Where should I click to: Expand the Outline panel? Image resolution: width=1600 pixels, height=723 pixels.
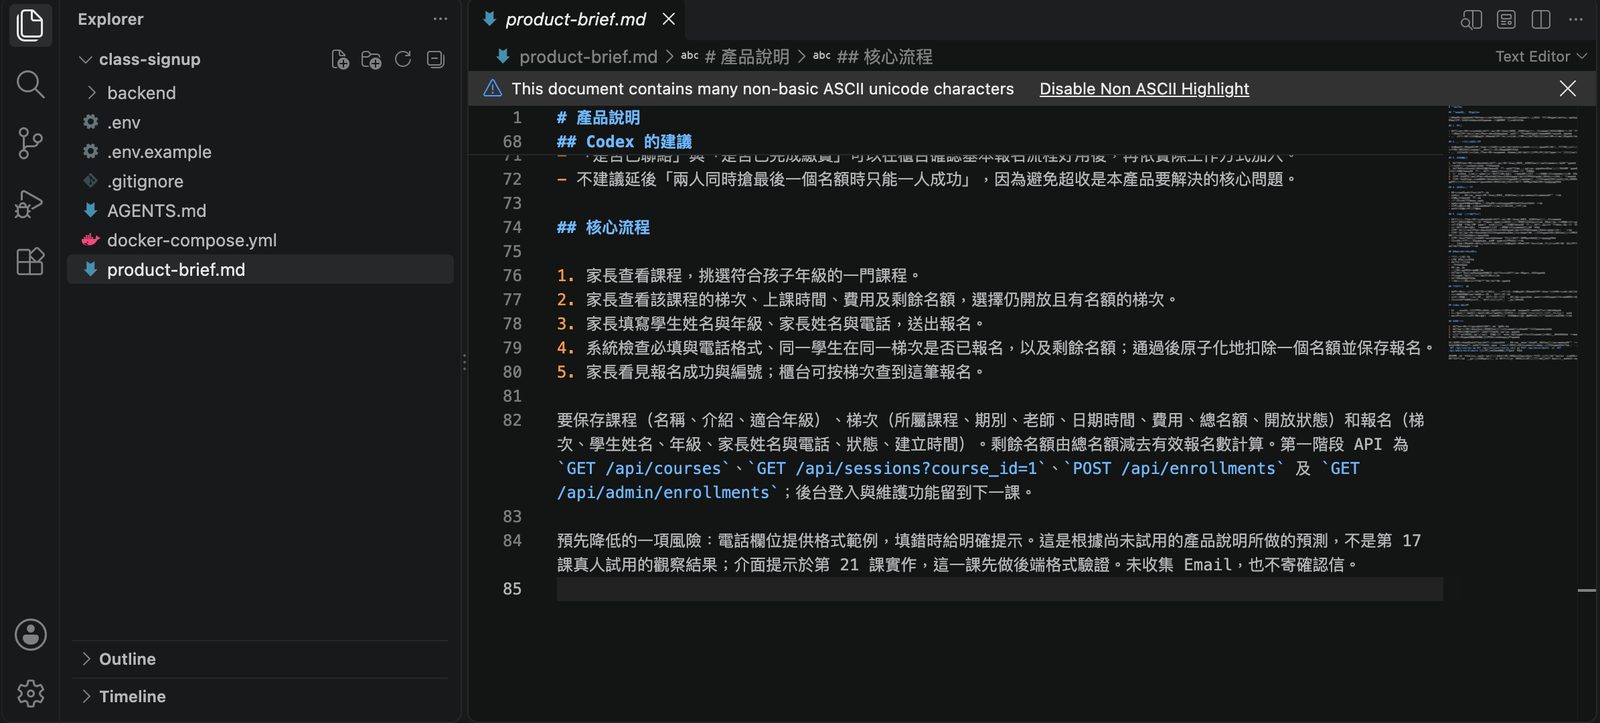pyautogui.click(x=260, y=659)
